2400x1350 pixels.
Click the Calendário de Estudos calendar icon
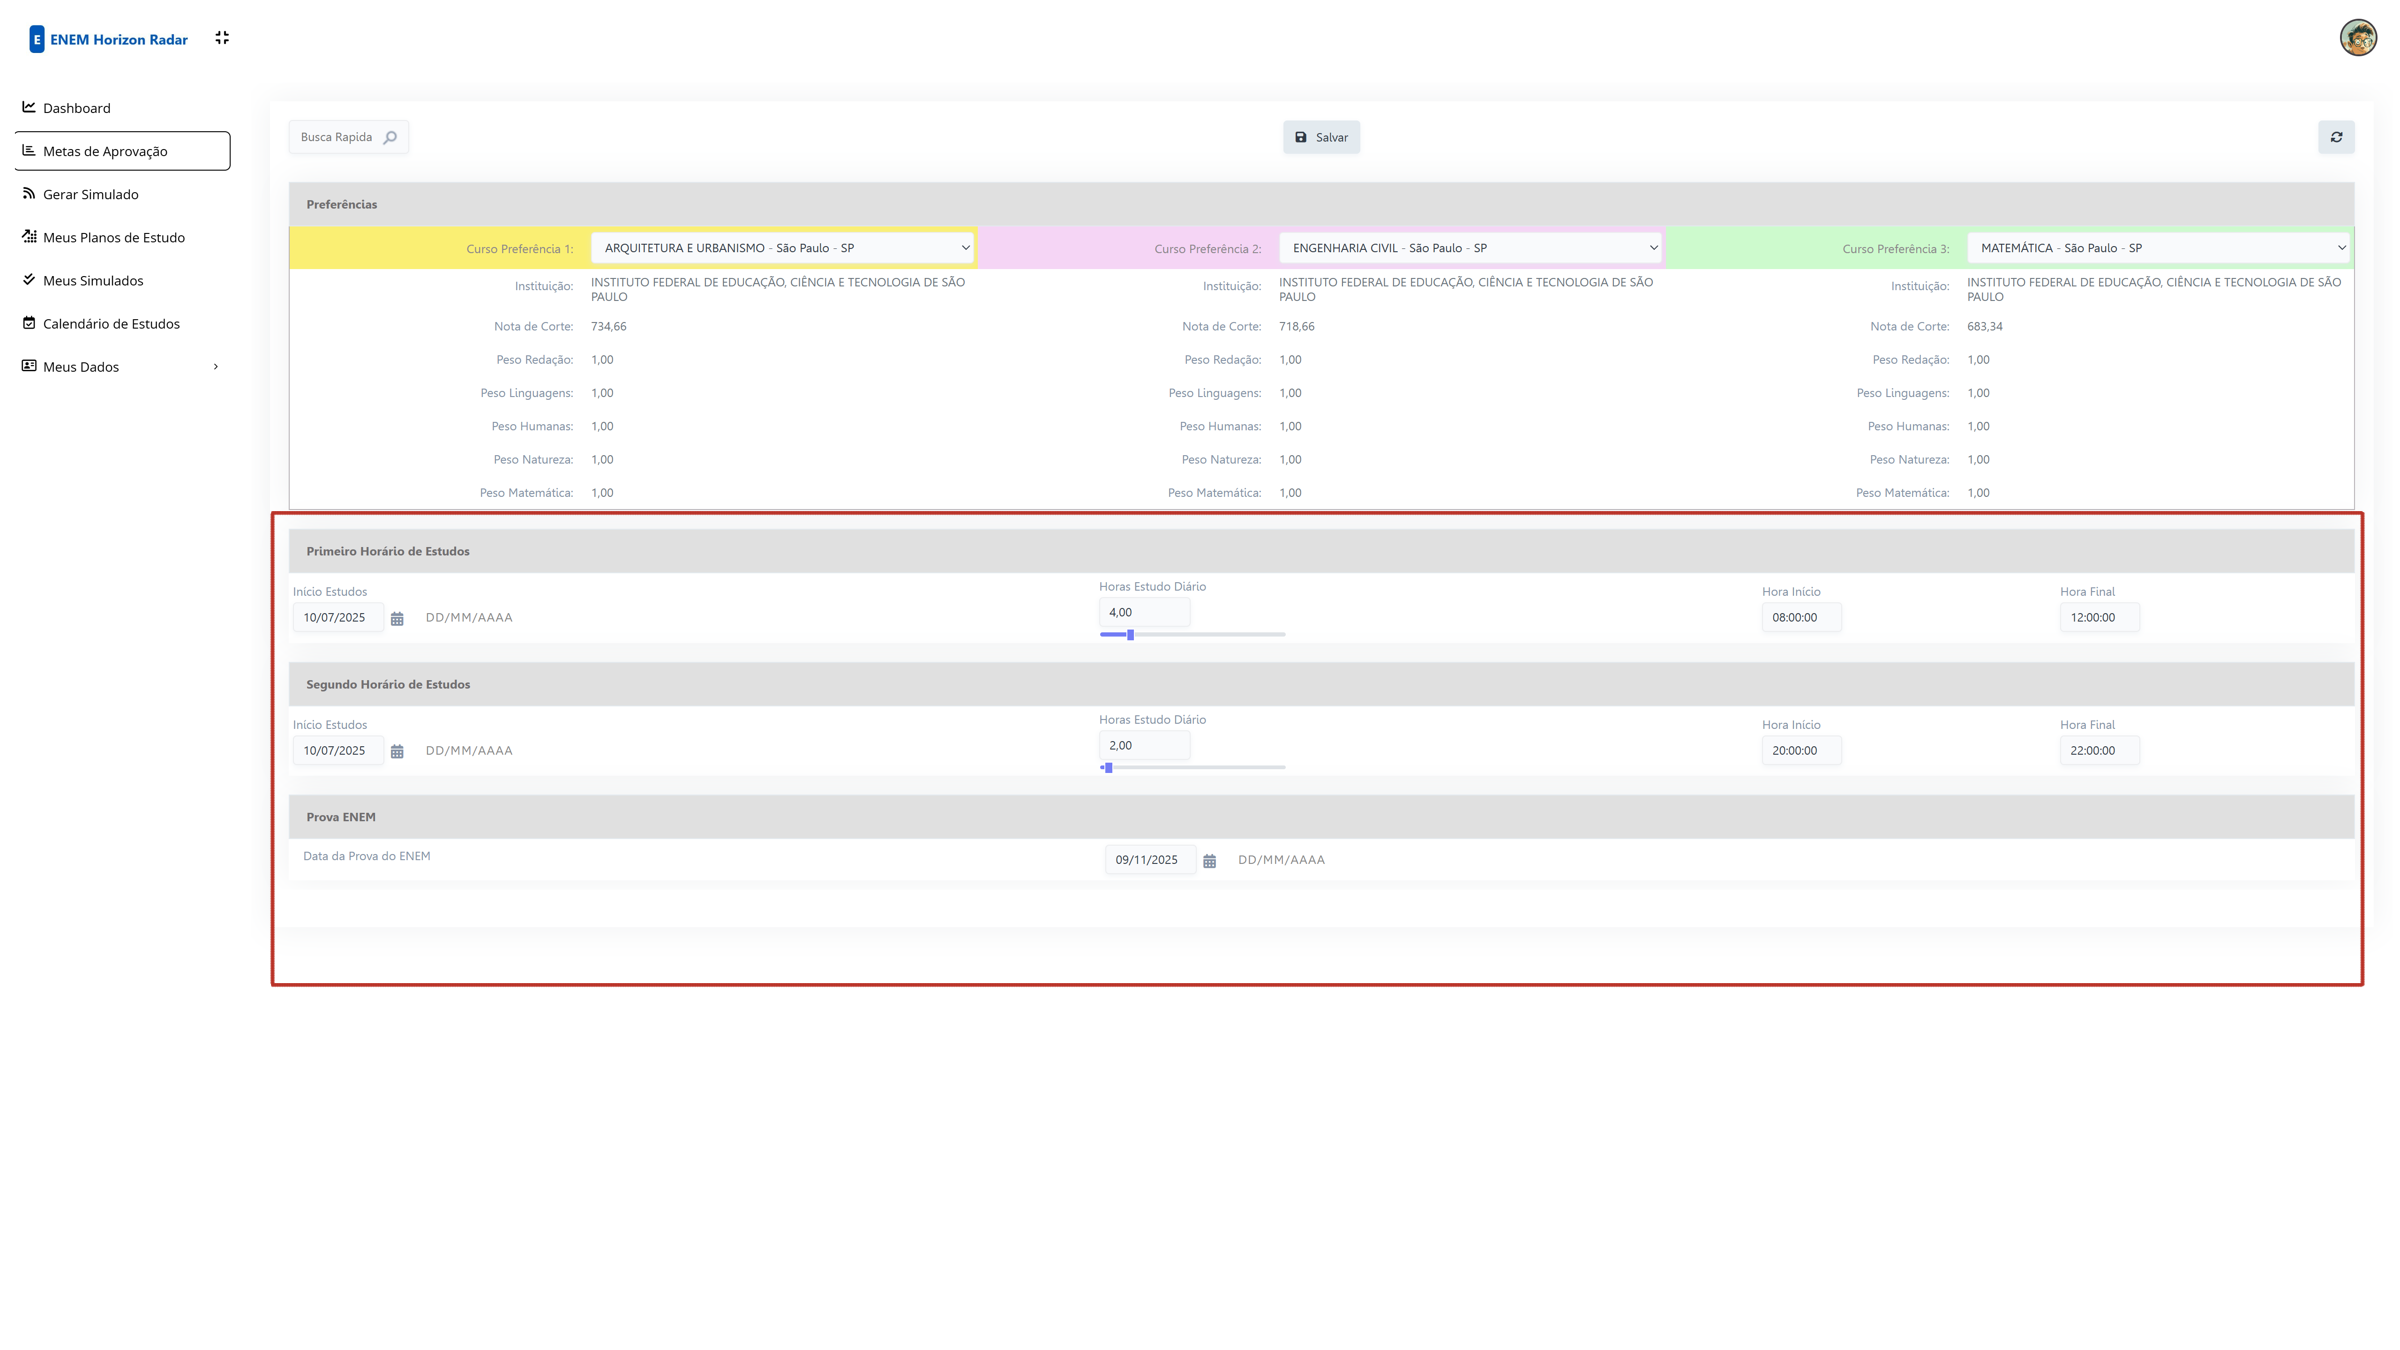tap(29, 322)
